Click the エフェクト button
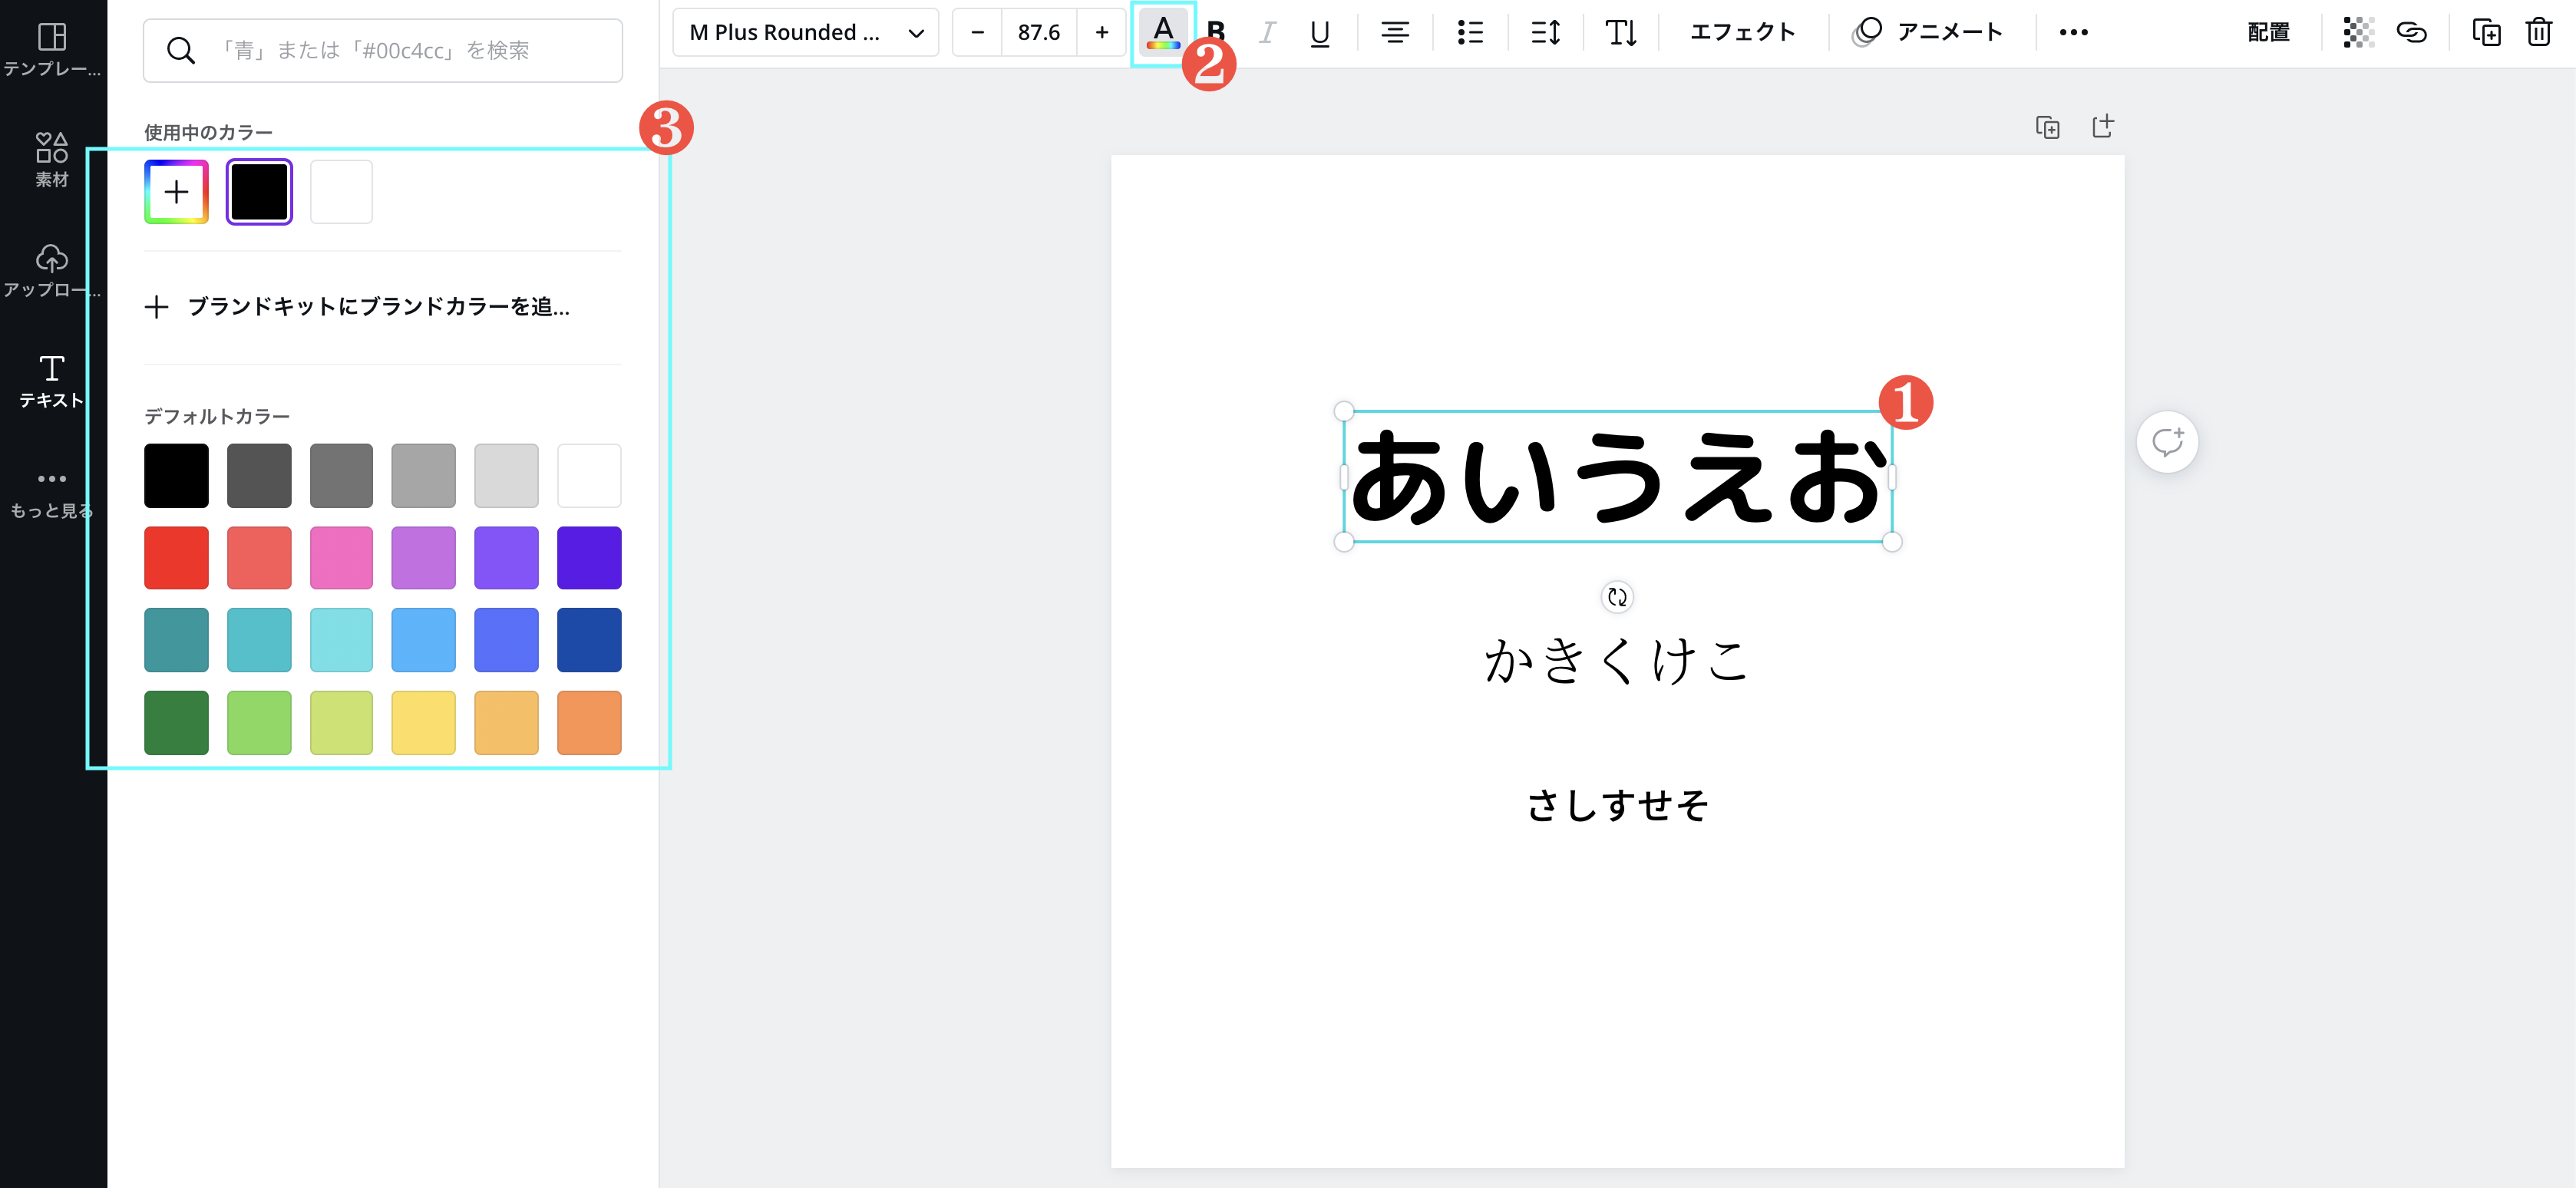Image resolution: width=2576 pixels, height=1188 pixels. click(x=1742, y=32)
